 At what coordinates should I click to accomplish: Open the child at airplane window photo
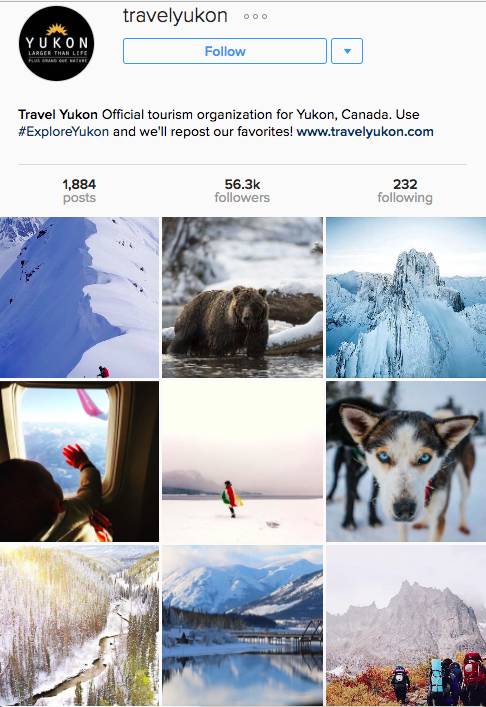[79, 461]
